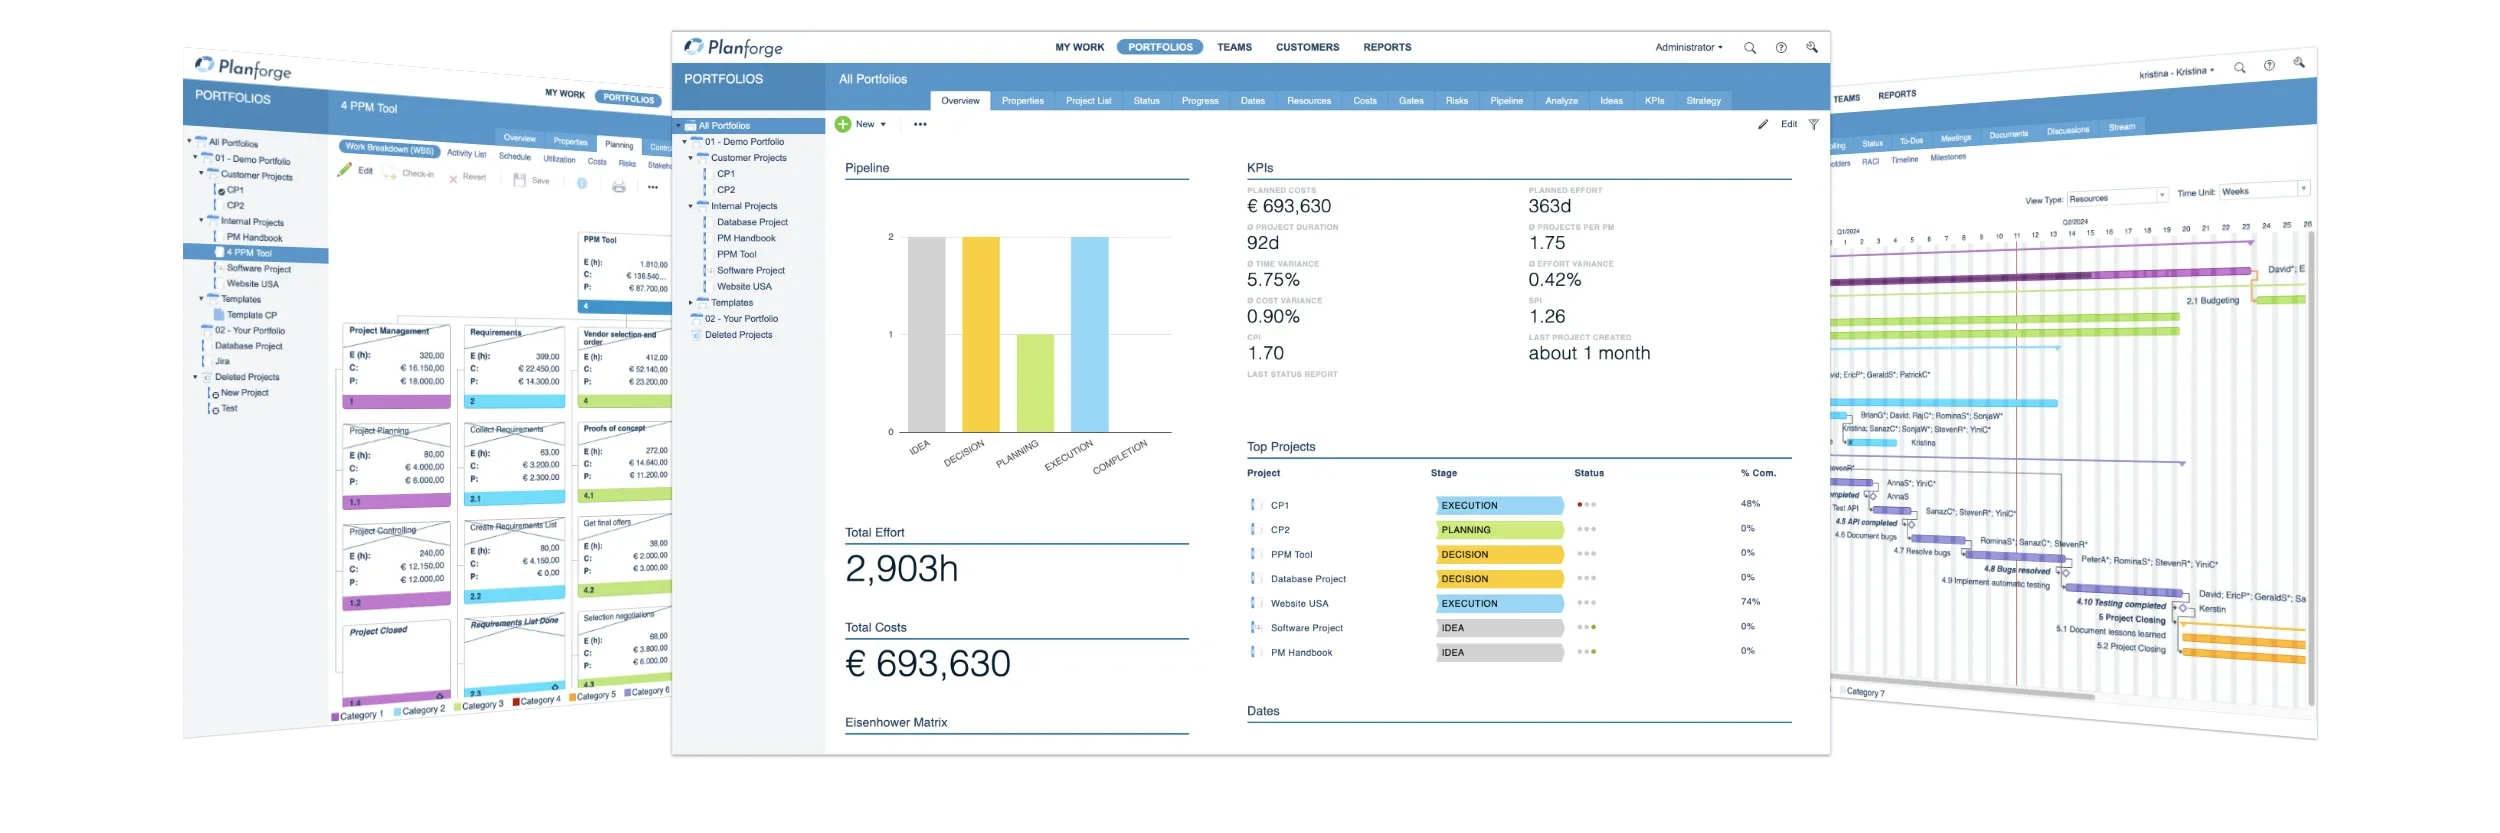Image resolution: width=2500 pixels, height=833 pixels.
Task: Open the three-dot menu beside New
Action: (920, 125)
